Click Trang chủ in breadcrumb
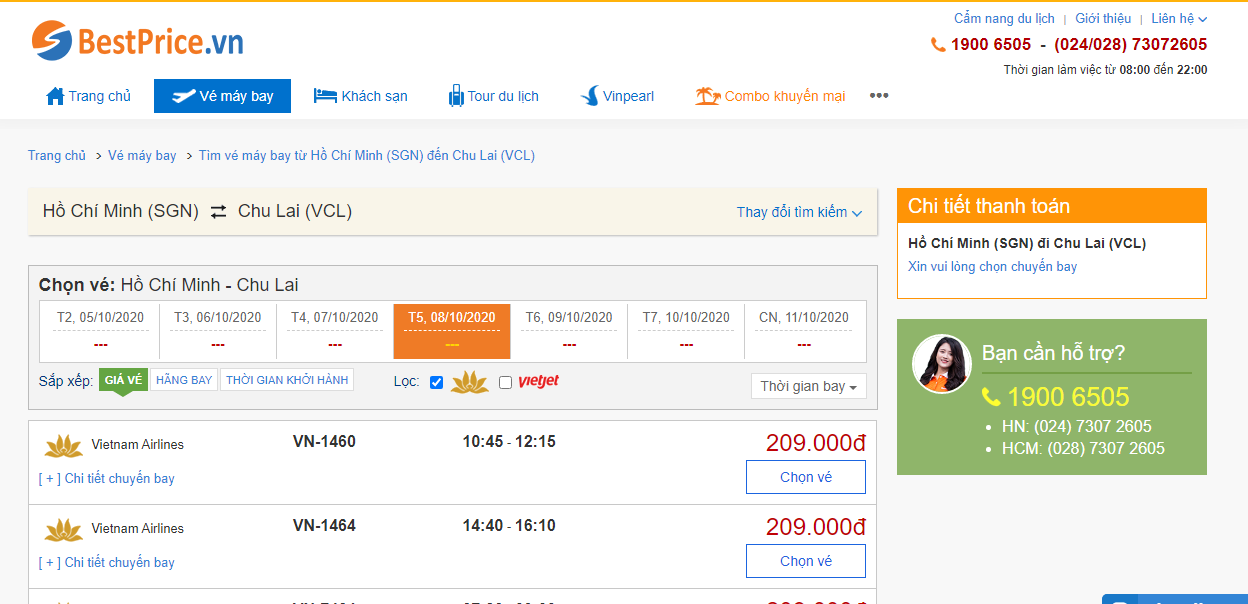 pyautogui.click(x=57, y=155)
